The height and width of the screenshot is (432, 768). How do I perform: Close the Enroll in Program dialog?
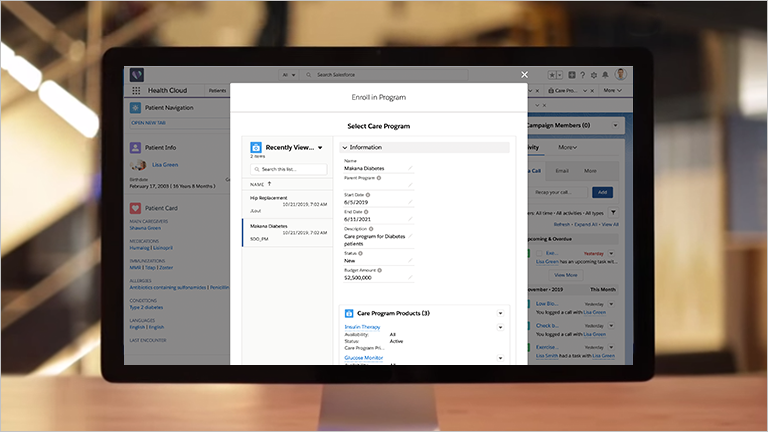524,74
